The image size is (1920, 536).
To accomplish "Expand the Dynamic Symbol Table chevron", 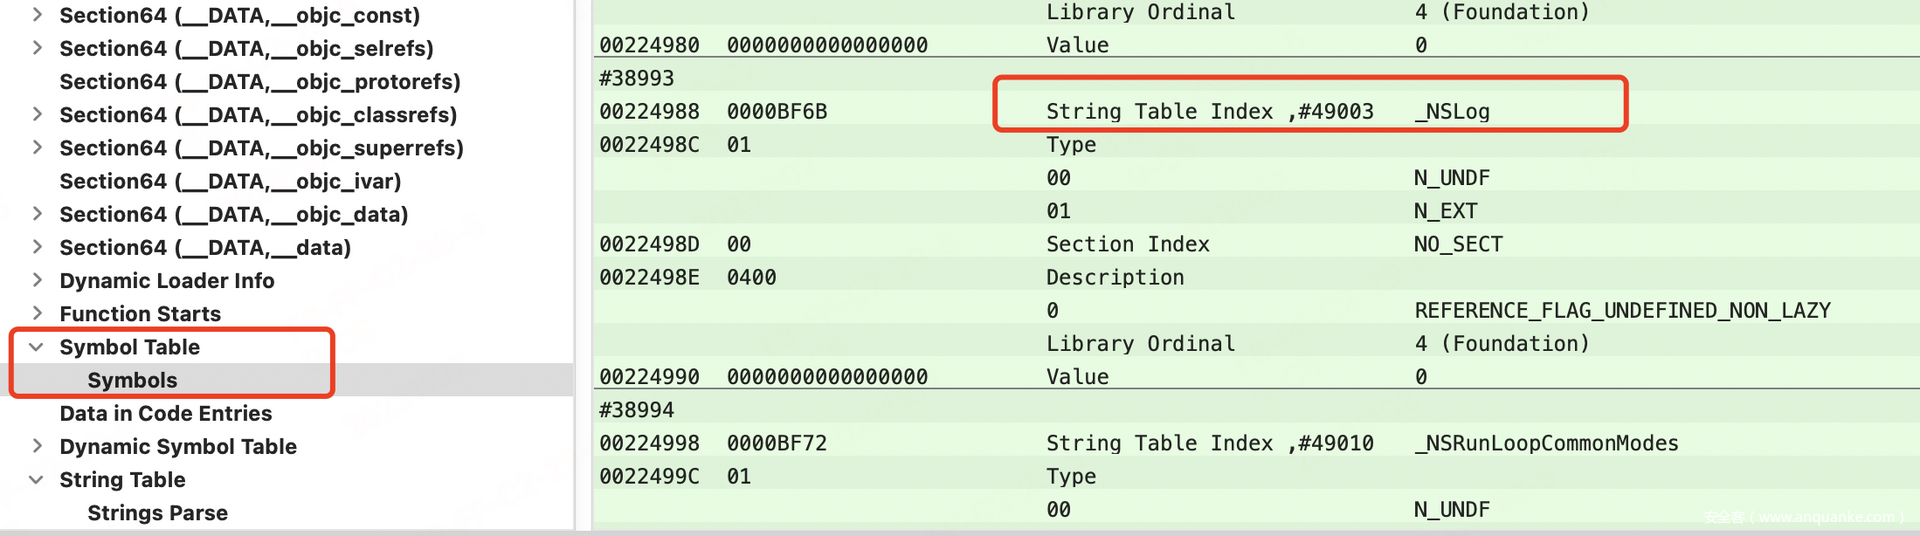I will click(x=37, y=446).
